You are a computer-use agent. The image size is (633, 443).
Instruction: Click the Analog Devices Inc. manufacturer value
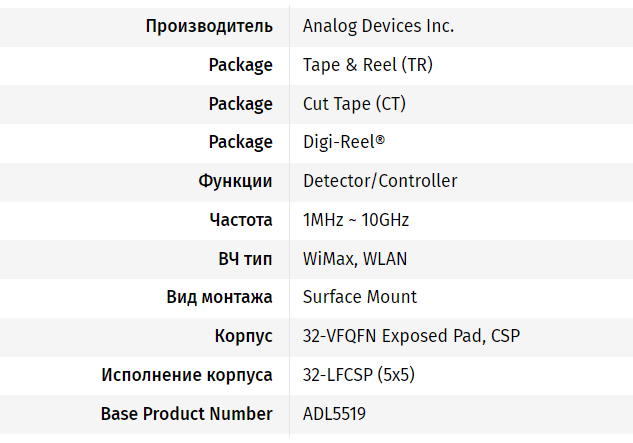(x=378, y=26)
